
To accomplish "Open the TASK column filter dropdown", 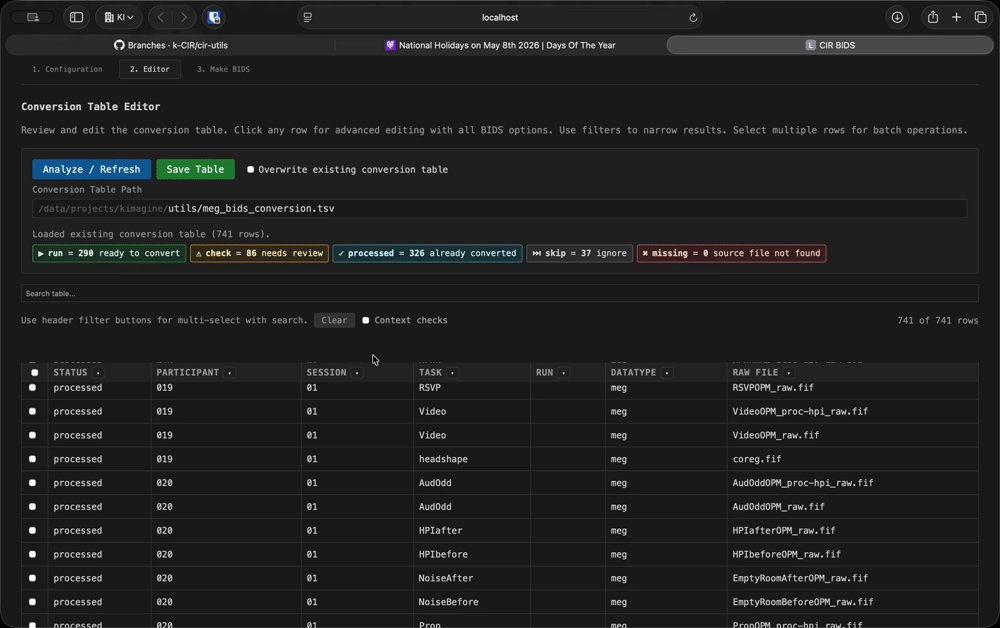I will pyautogui.click(x=452, y=372).
